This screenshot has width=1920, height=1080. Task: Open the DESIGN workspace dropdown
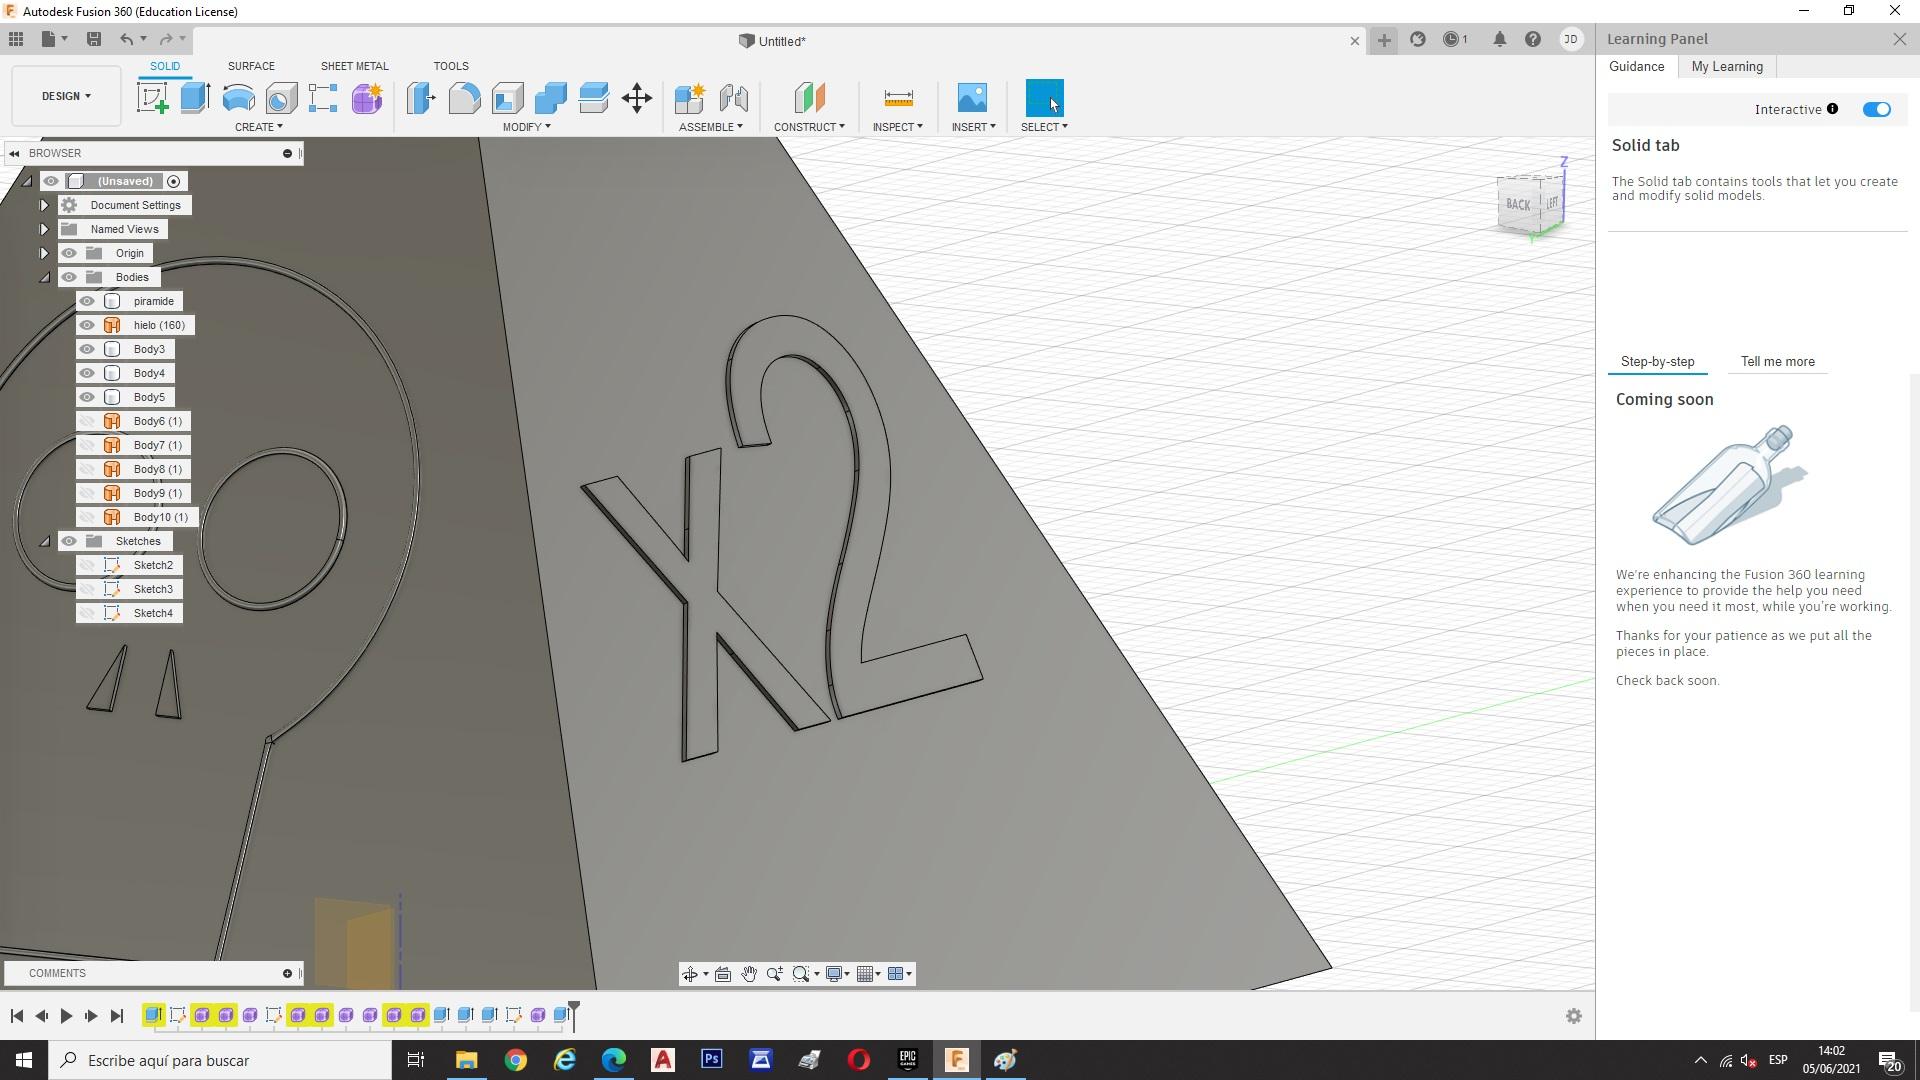[x=66, y=96]
